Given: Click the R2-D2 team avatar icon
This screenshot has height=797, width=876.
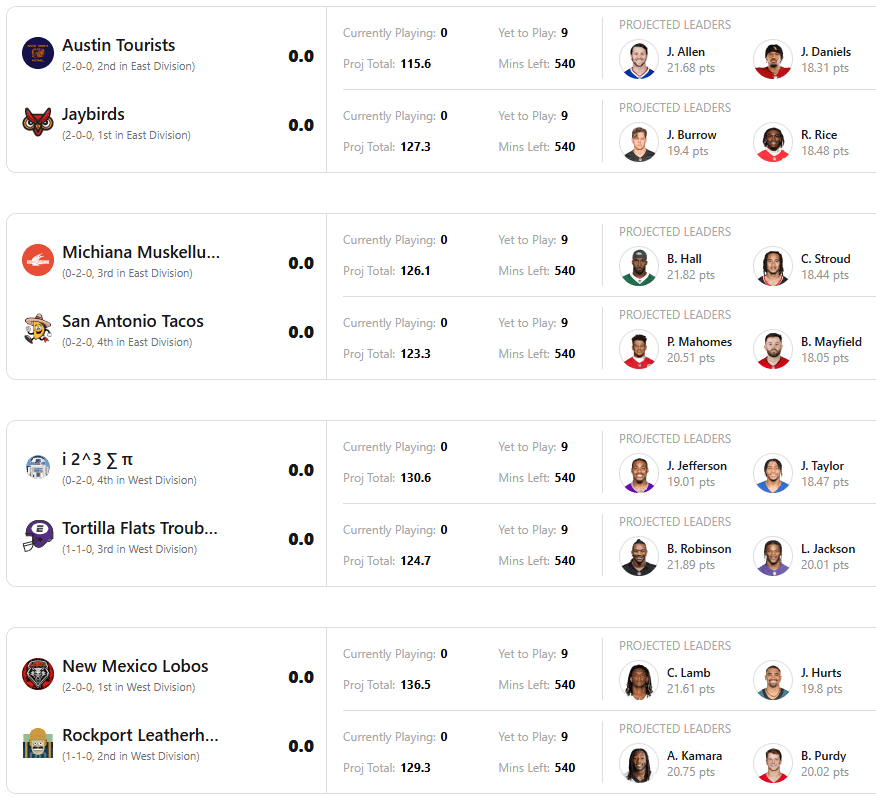Looking at the screenshot, I should 38,467.
